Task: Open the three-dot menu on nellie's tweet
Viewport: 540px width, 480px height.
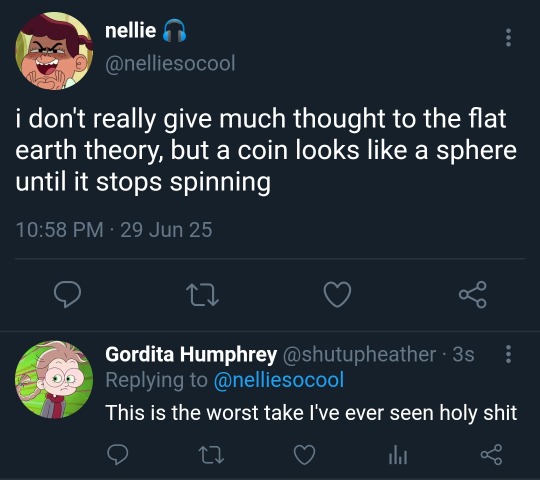Action: pyautogui.click(x=508, y=38)
